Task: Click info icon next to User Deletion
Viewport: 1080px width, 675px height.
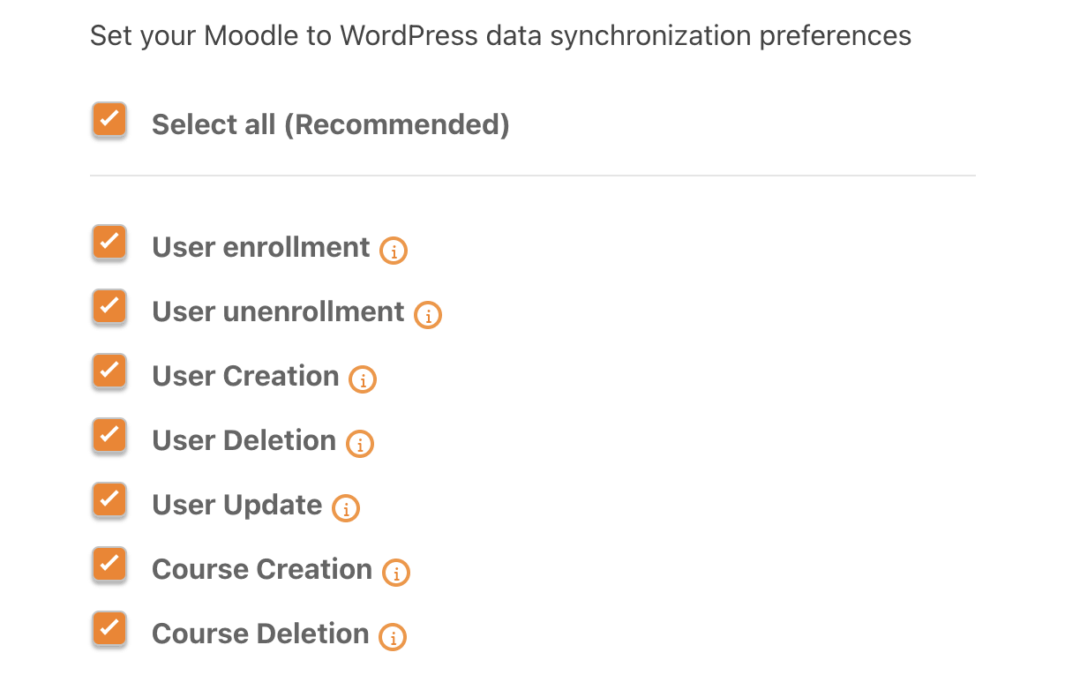Action: 360,443
